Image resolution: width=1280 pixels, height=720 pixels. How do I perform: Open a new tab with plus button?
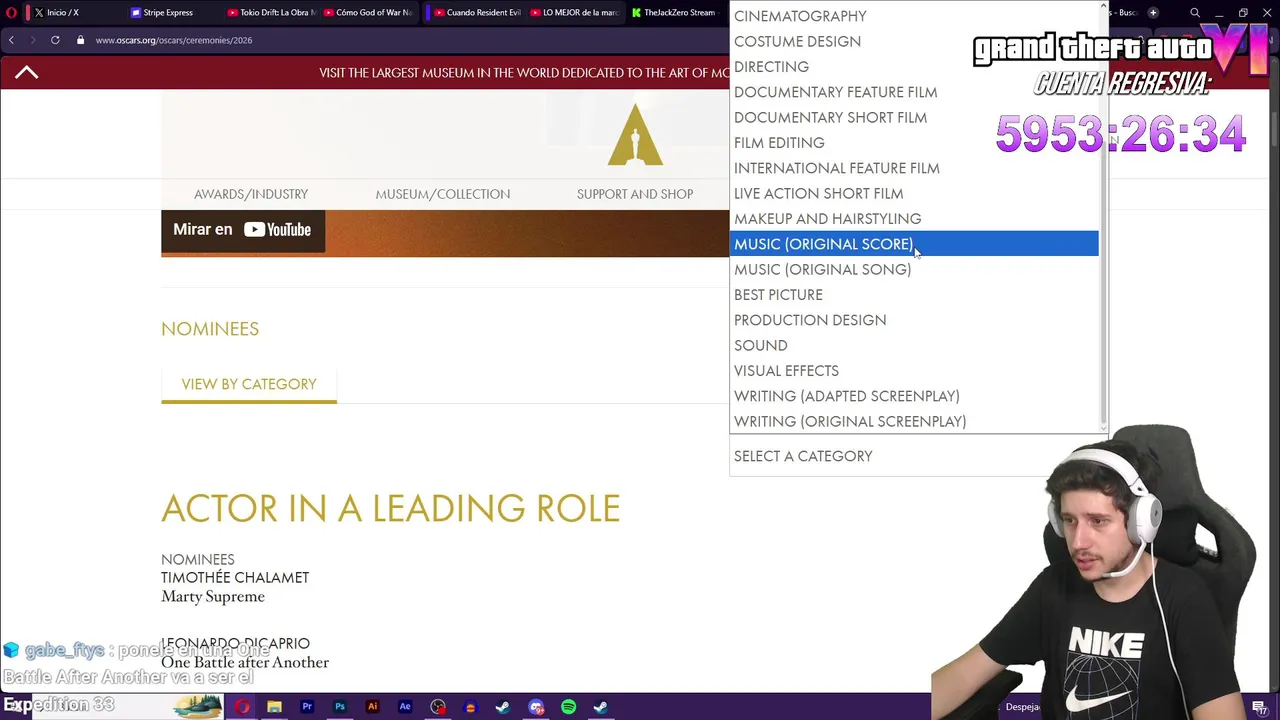pos(1153,12)
